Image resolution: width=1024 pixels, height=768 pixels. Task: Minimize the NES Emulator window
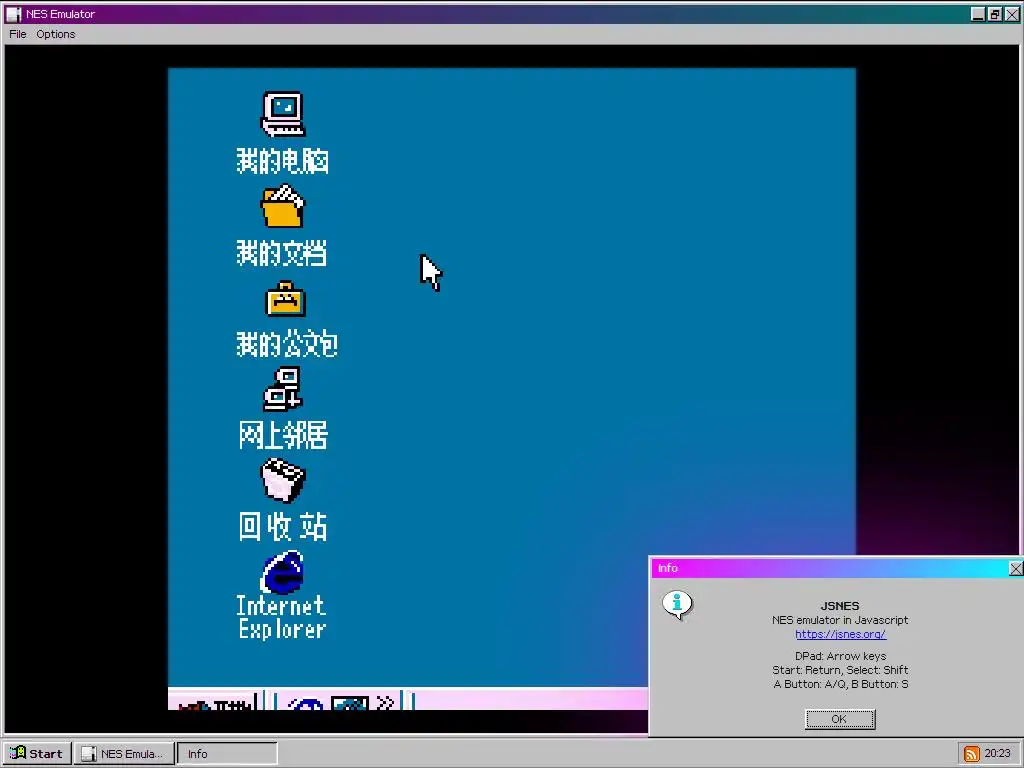click(978, 14)
